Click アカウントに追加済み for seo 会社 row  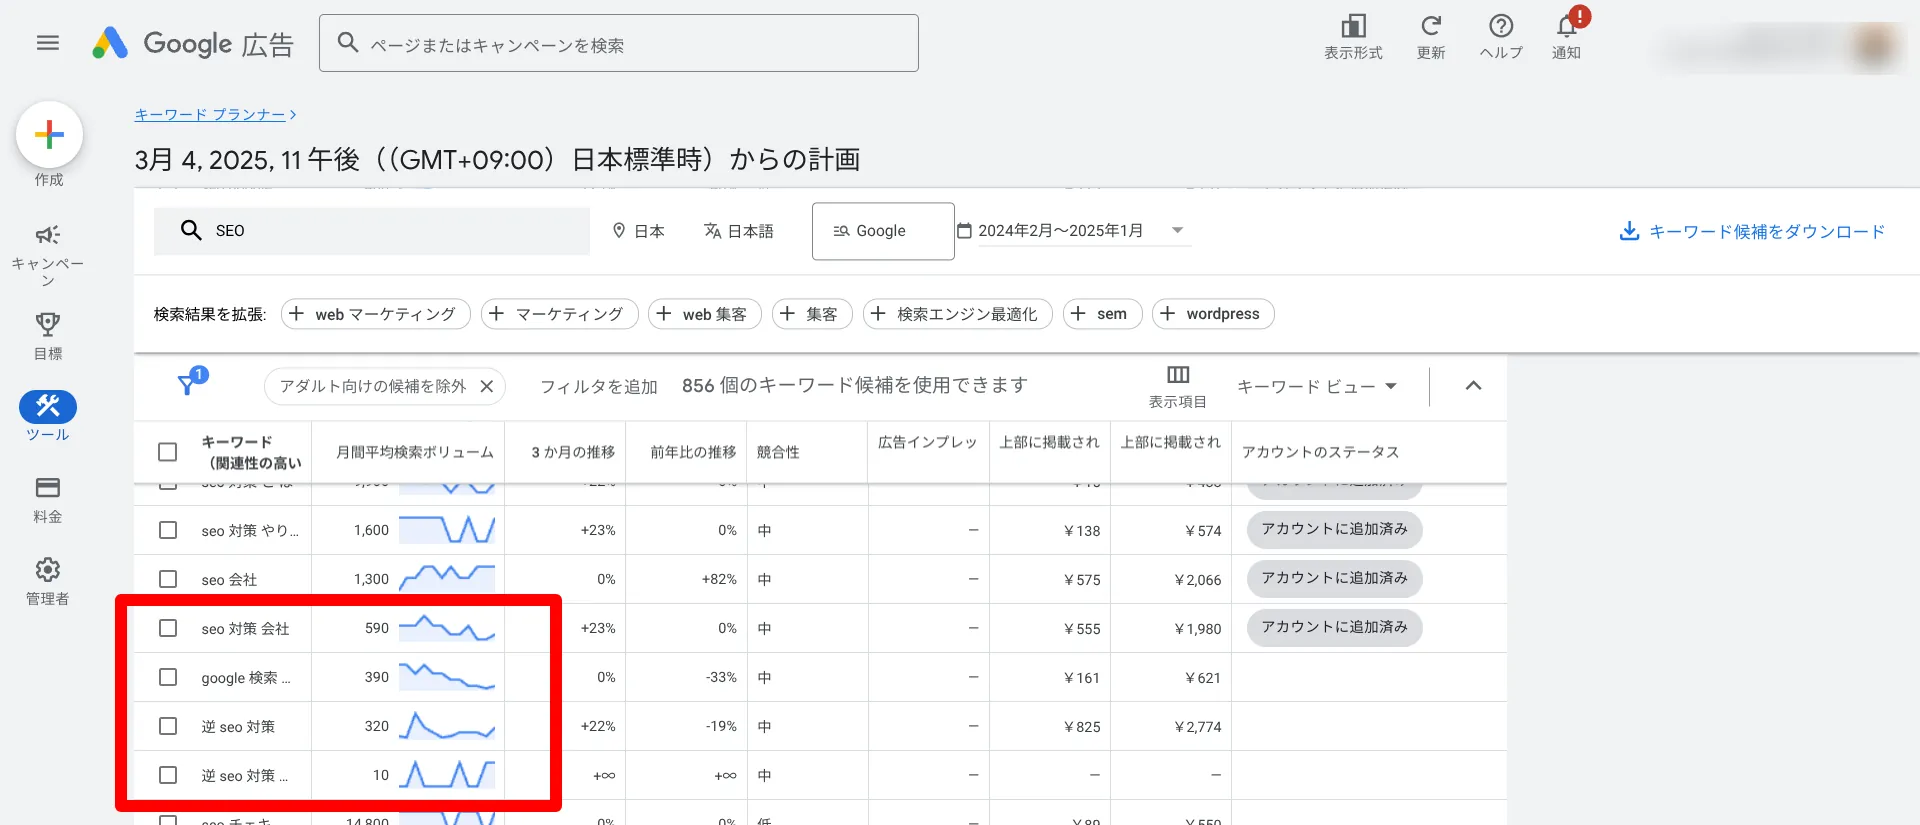pos(1334,578)
